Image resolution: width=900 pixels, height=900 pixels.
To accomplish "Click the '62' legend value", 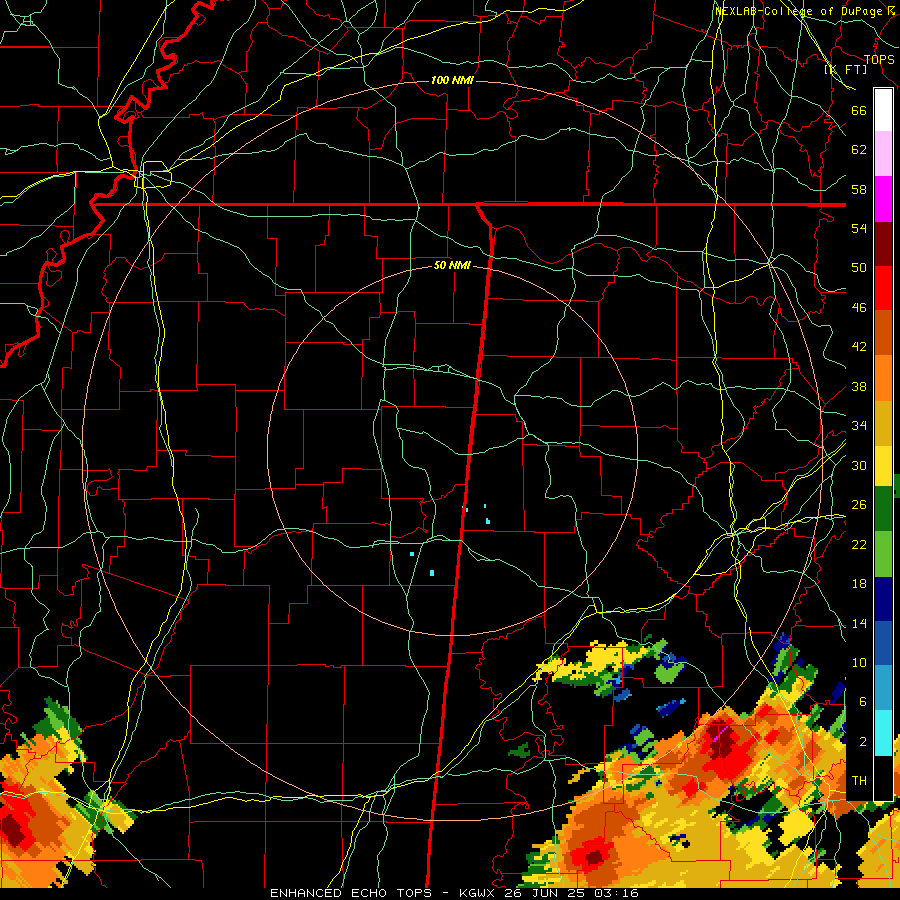I will point(859,150).
